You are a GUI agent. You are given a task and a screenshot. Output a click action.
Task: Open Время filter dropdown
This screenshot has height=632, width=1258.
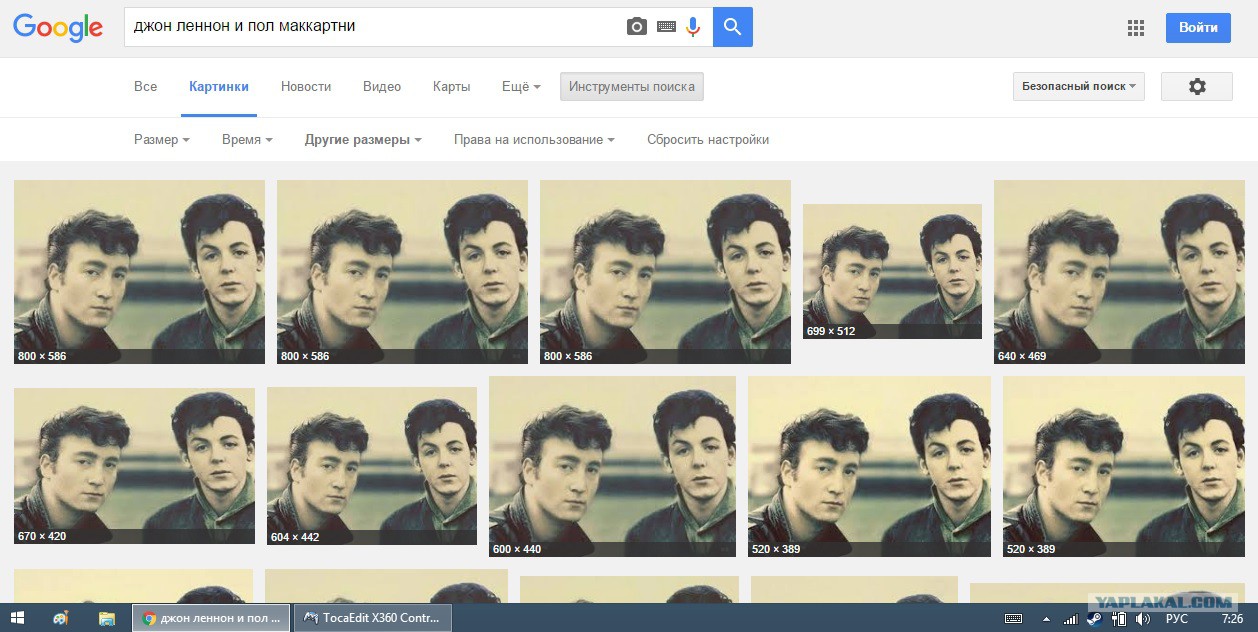248,140
